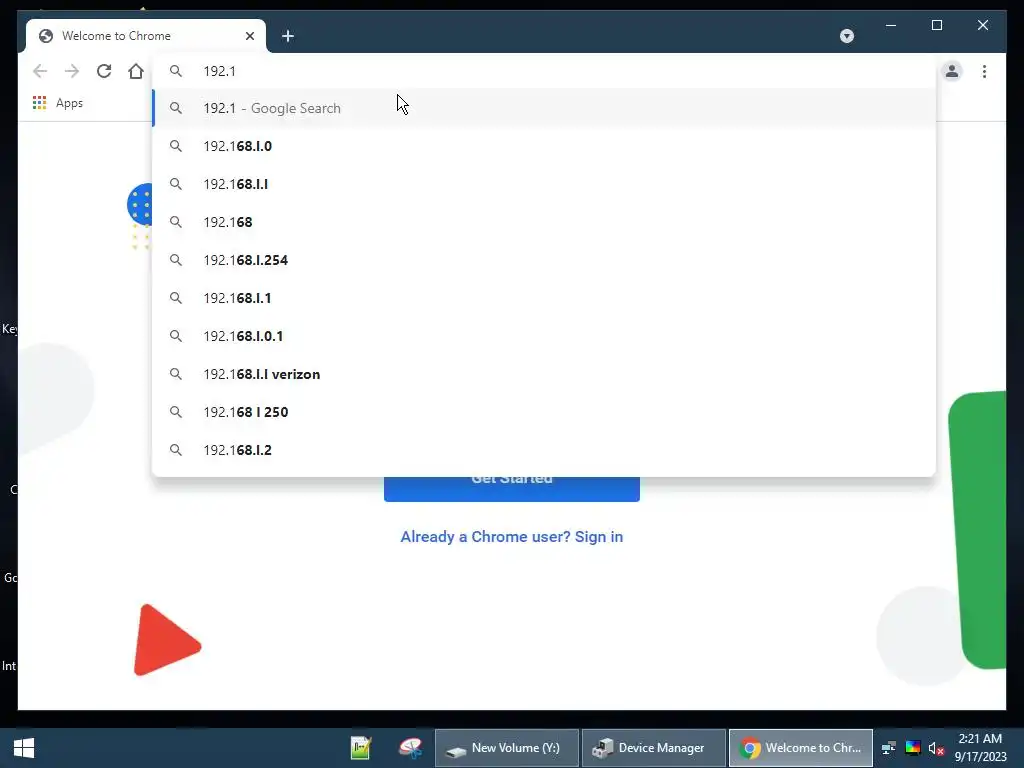Click the address bar containing 192.1

(x=543, y=71)
